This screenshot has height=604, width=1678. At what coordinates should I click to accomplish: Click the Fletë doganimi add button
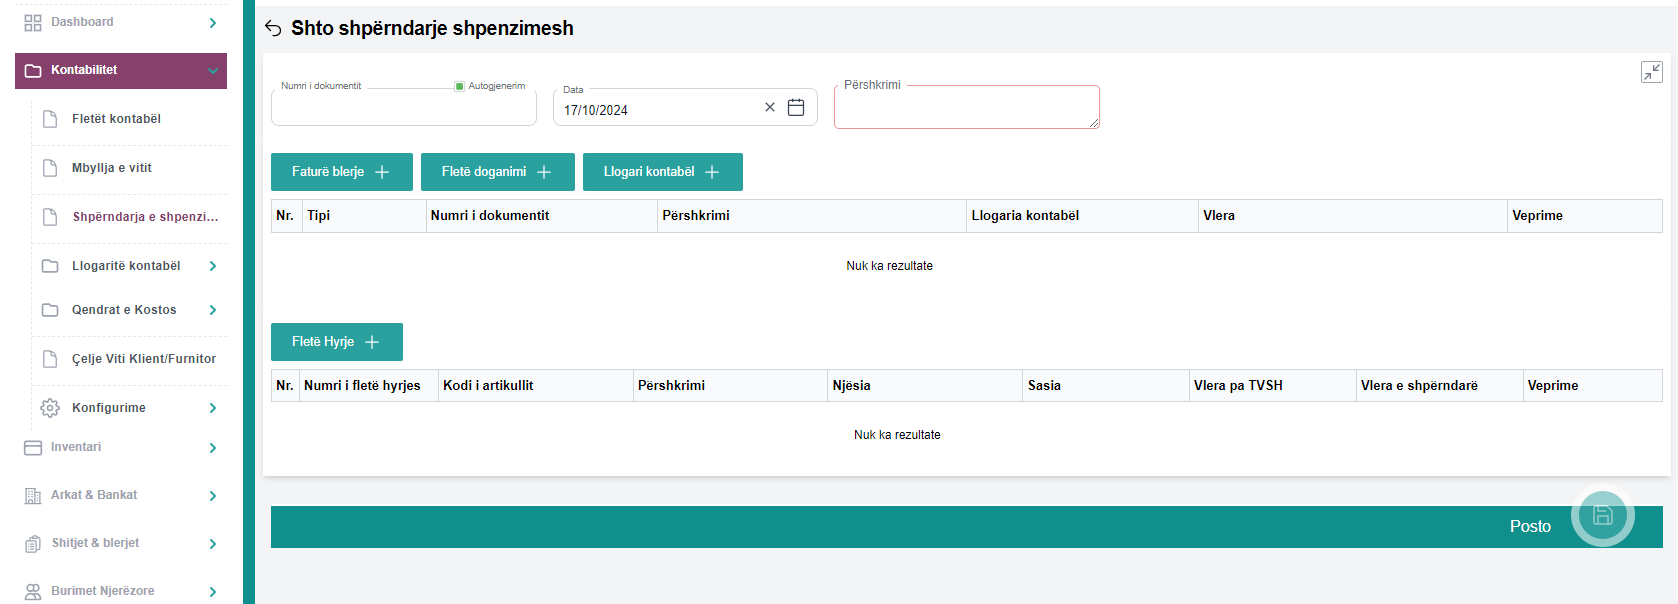[x=497, y=172]
